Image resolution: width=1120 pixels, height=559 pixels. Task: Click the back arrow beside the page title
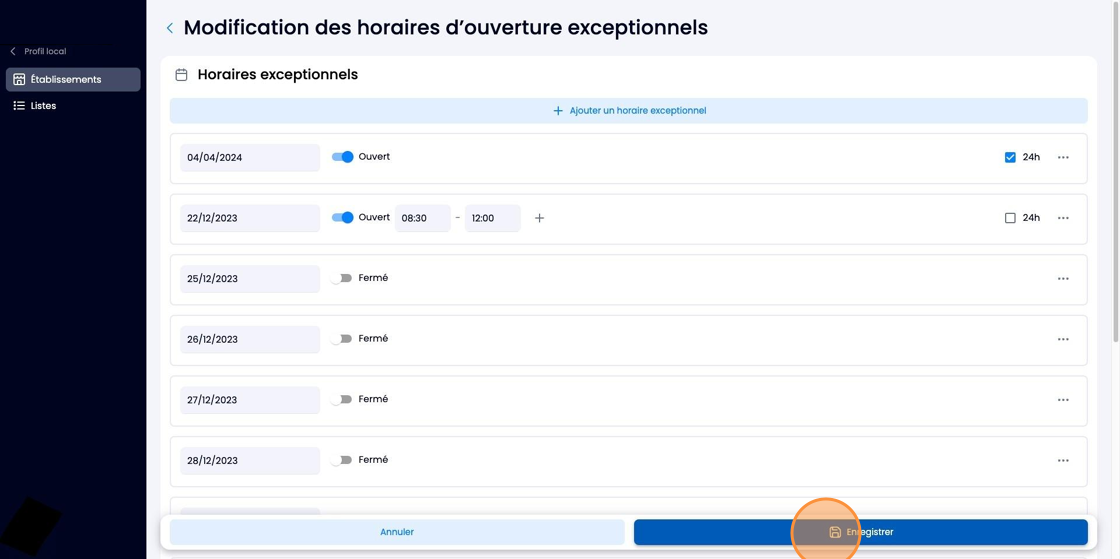(x=169, y=28)
